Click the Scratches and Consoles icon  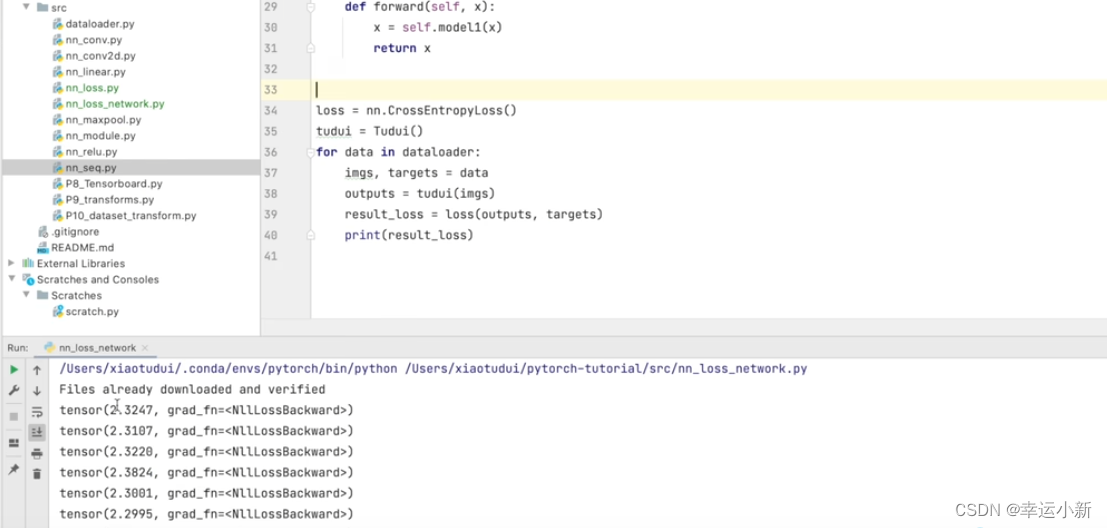point(28,280)
